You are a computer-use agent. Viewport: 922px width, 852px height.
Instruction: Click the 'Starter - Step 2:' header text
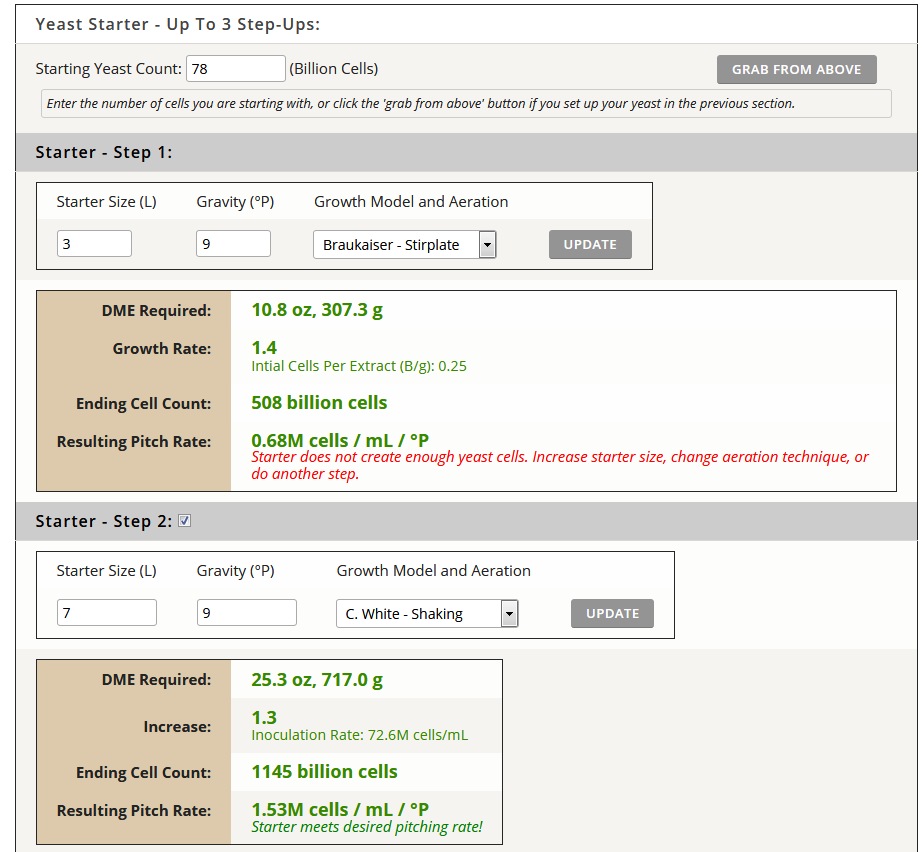104,522
